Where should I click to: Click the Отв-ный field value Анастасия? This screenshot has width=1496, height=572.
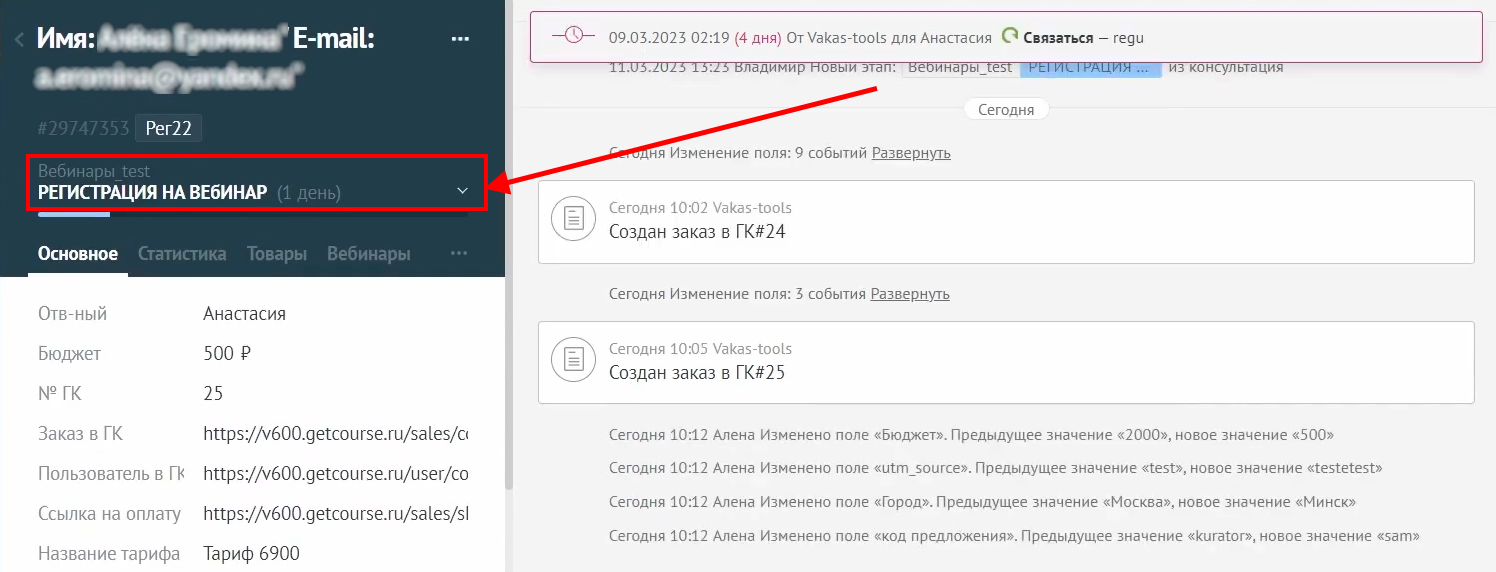click(x=244, y=314)
